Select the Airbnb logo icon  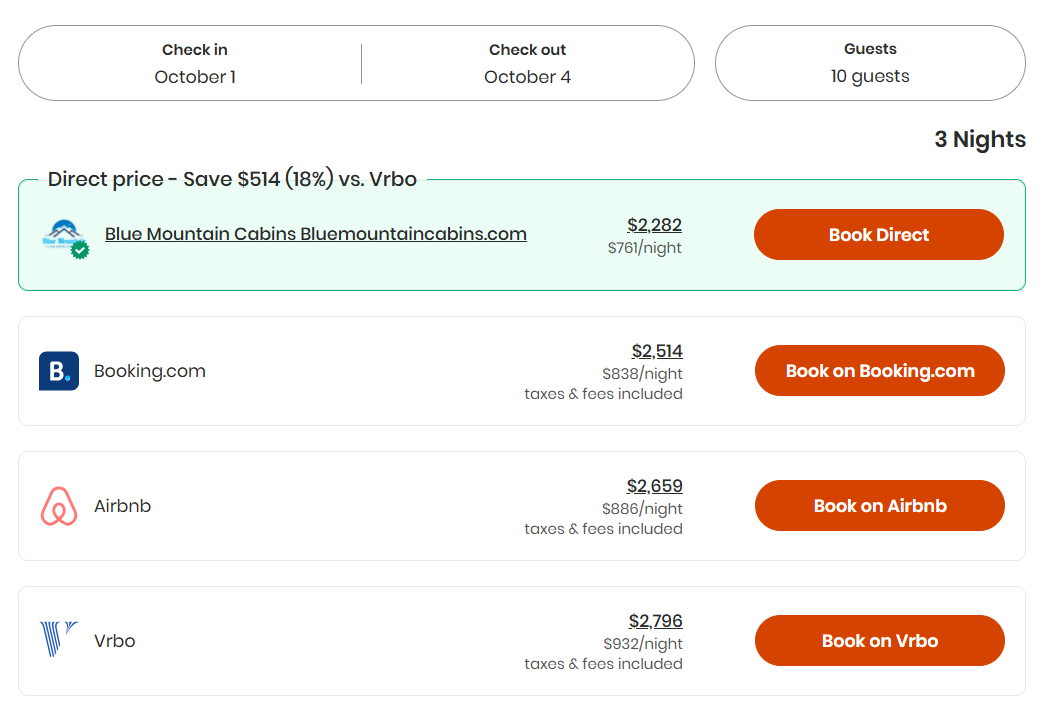[x=59, y=505]
